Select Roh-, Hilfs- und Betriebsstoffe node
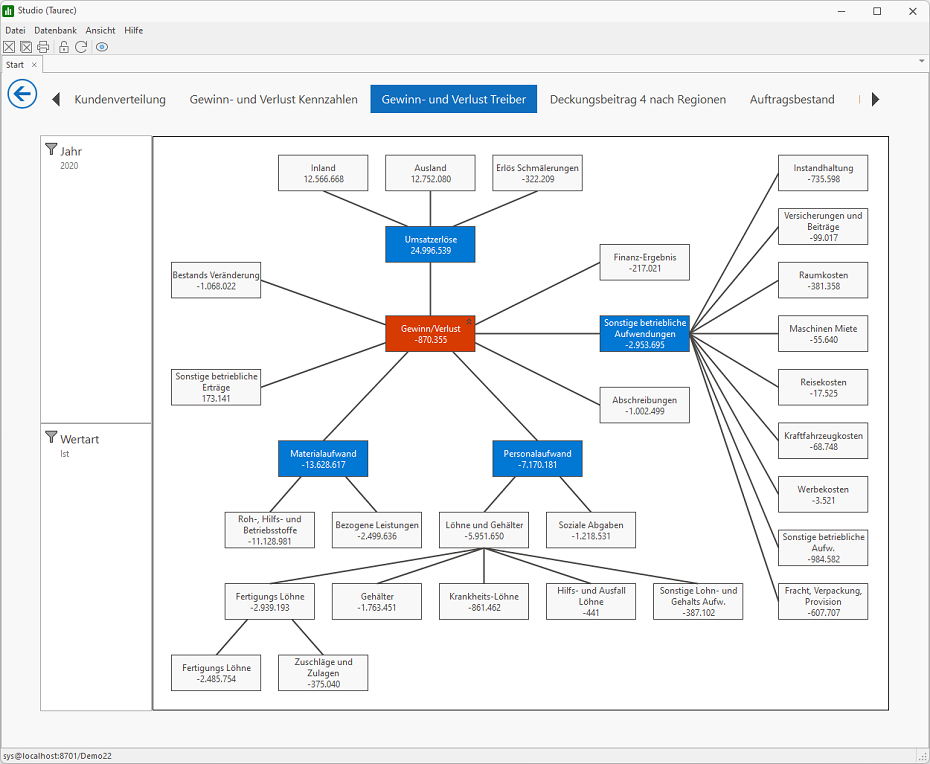 point(270,530)
